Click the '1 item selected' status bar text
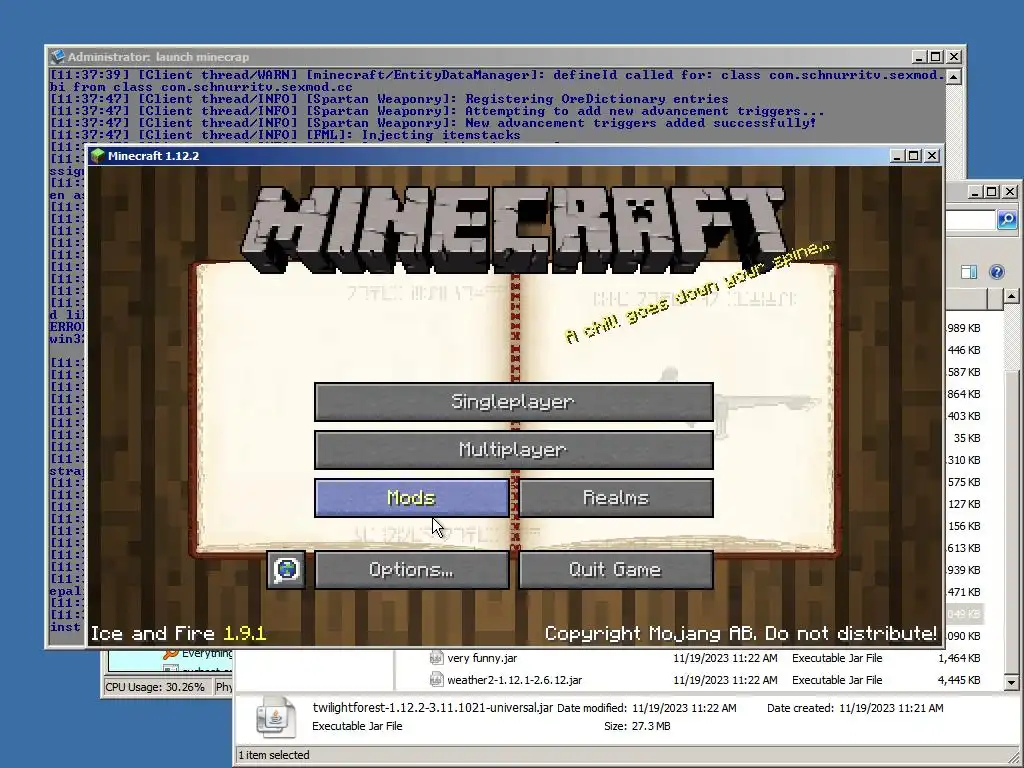The height and width of the screenshot is (768, 1024). click(x=274, y=755)
